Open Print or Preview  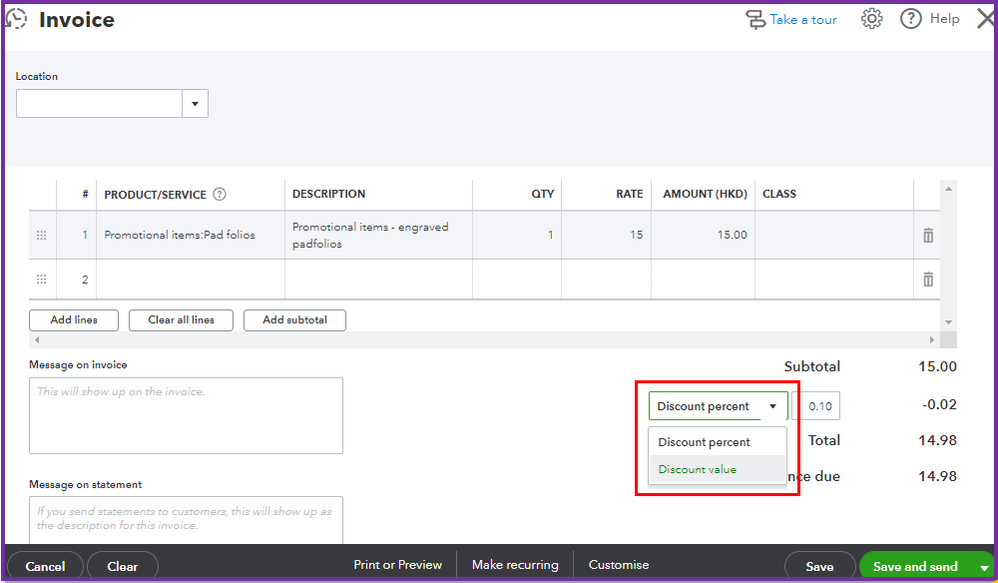398,565
